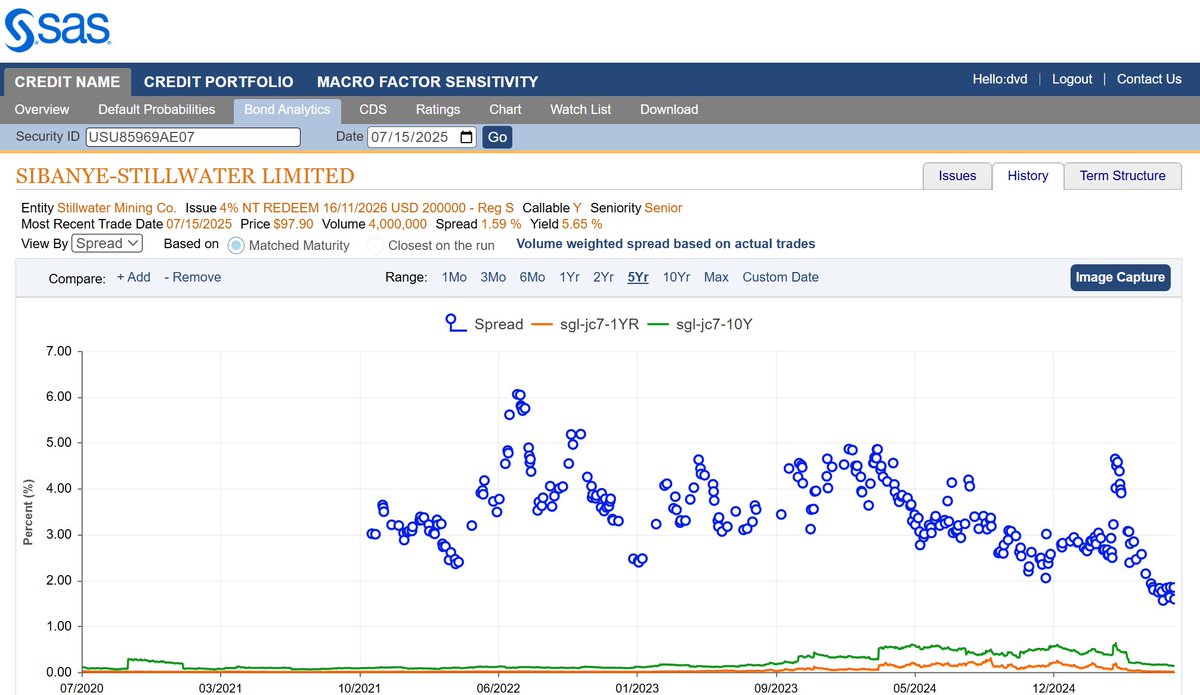Click the Image Capture button

point(1121,277)
